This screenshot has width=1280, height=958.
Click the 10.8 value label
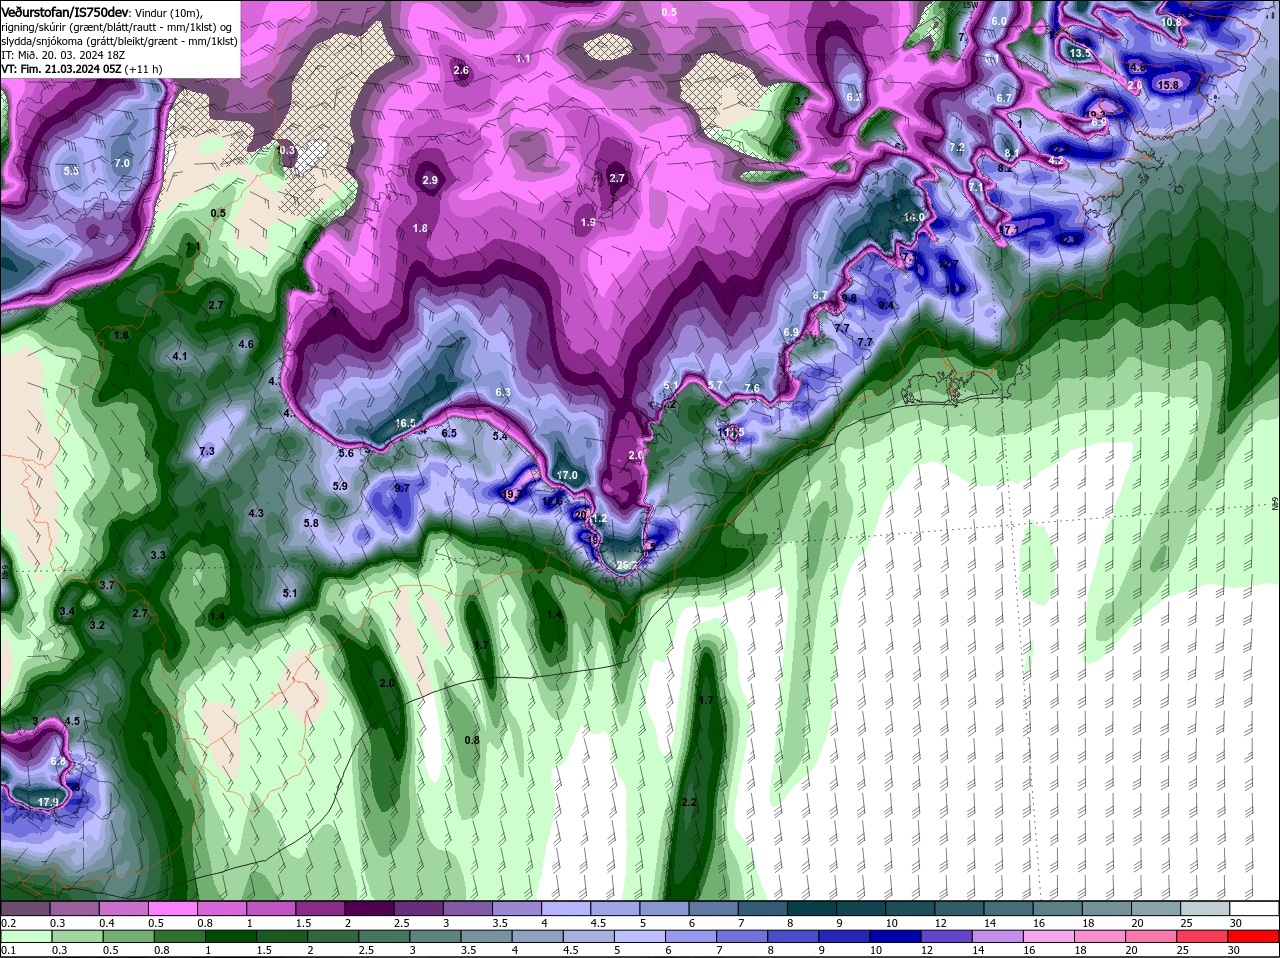pos(1172,21)
